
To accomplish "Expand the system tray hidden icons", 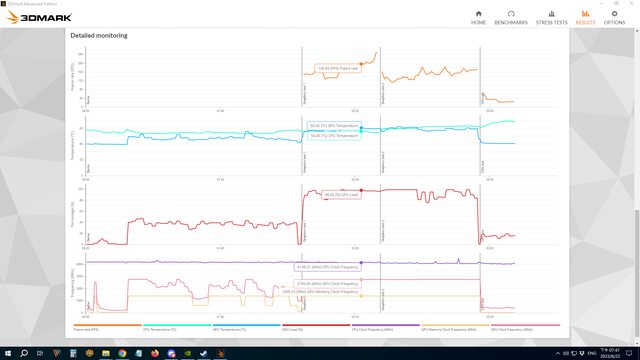I will 558,353.
